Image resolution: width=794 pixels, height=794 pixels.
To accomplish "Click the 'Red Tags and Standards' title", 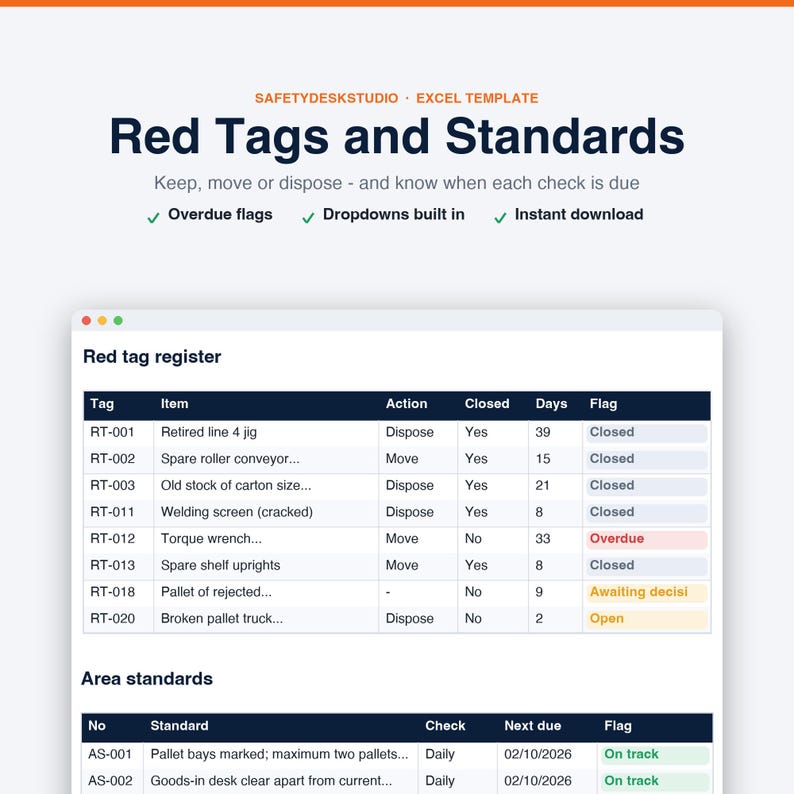I will [x=397, y=137].
